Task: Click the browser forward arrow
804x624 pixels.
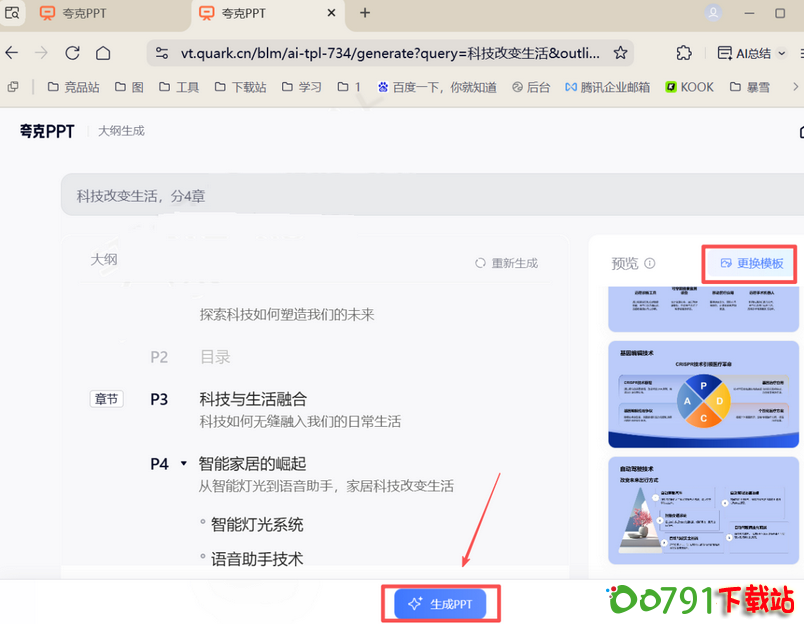Action: (42, 53)
